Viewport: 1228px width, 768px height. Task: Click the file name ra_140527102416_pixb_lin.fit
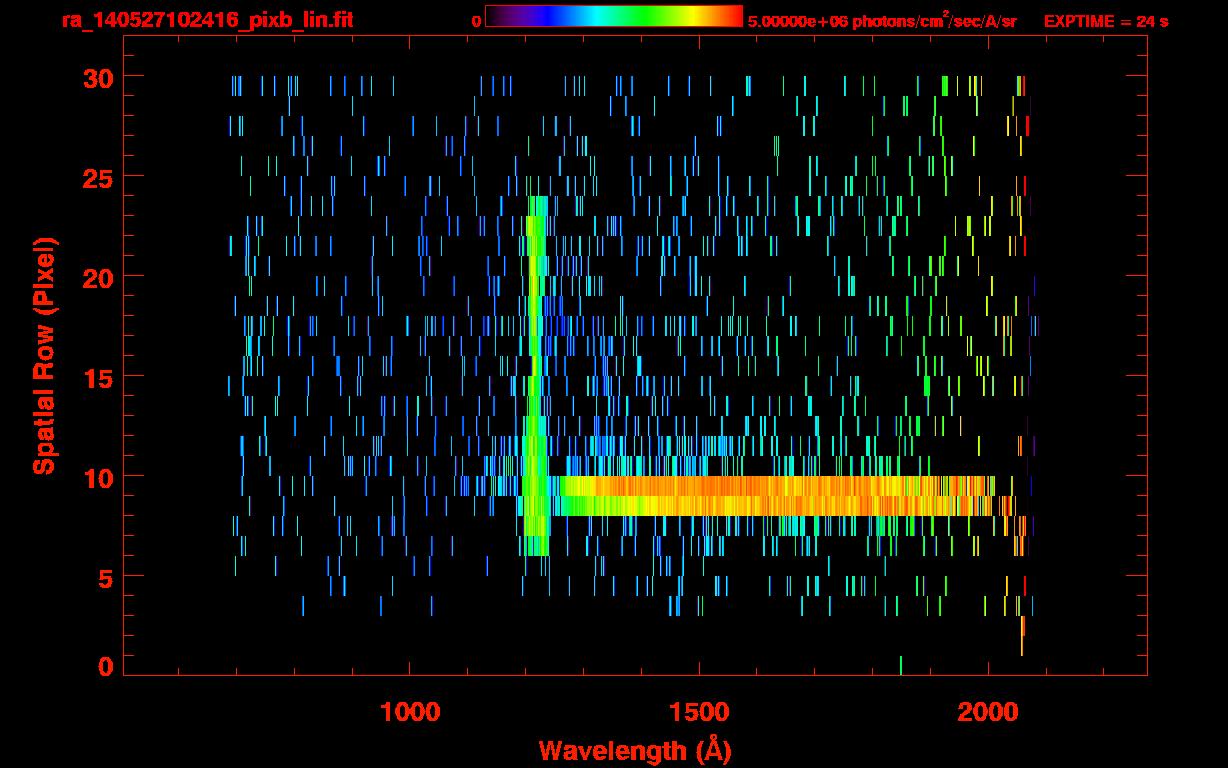pos(206,20)
